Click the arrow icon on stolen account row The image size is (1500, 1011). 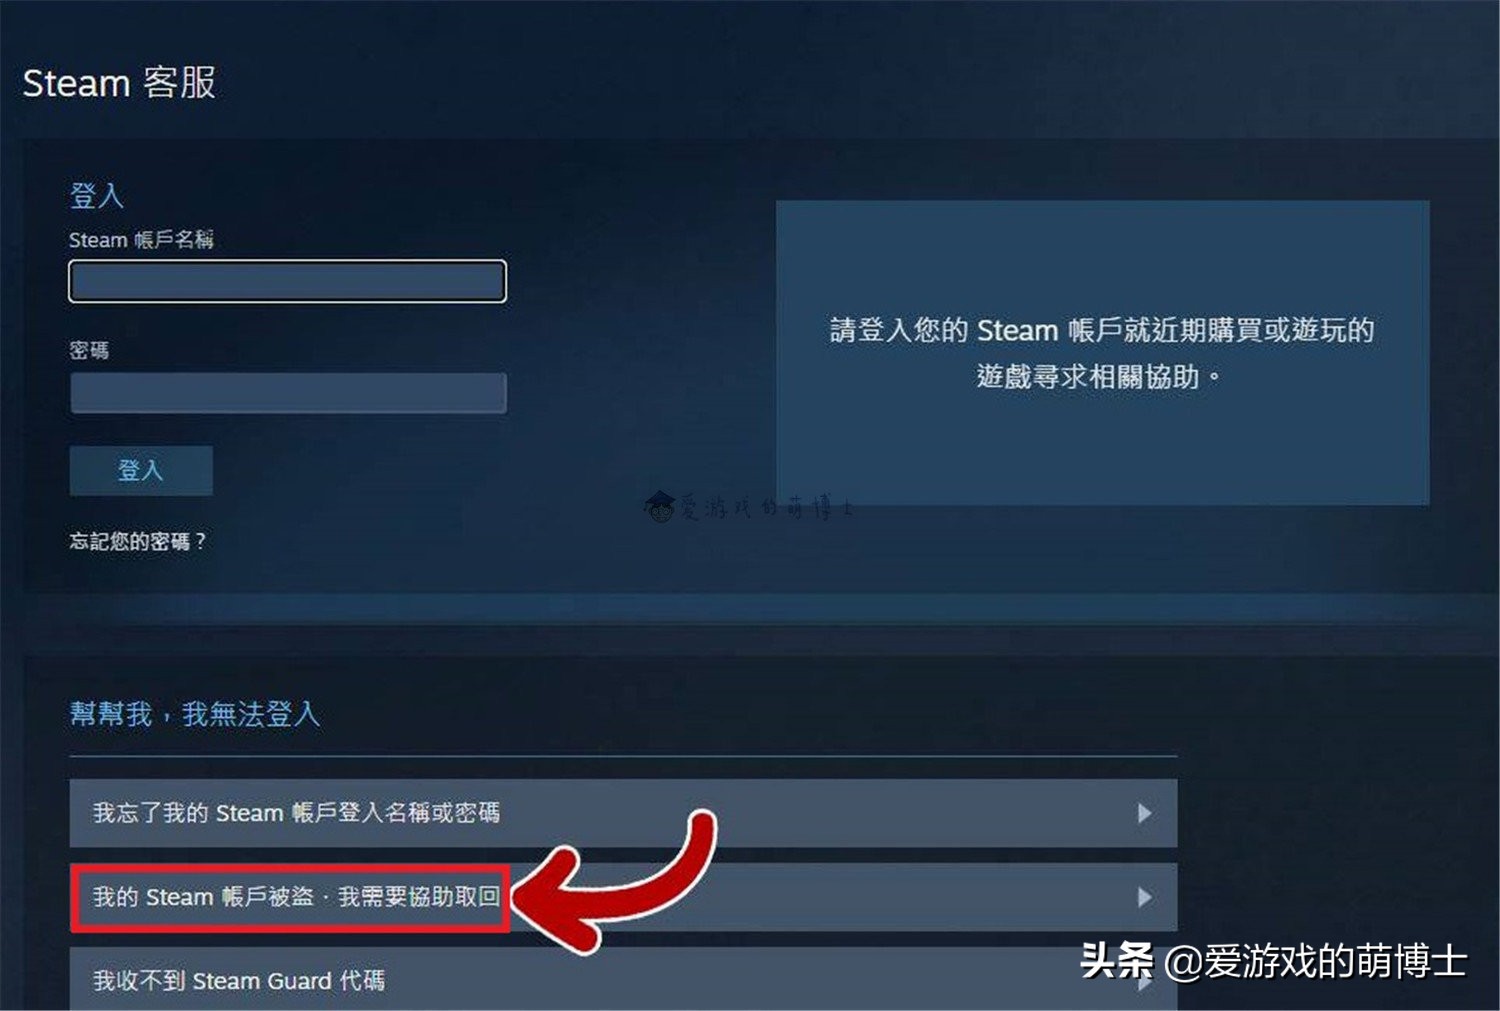pos(1145,897)
